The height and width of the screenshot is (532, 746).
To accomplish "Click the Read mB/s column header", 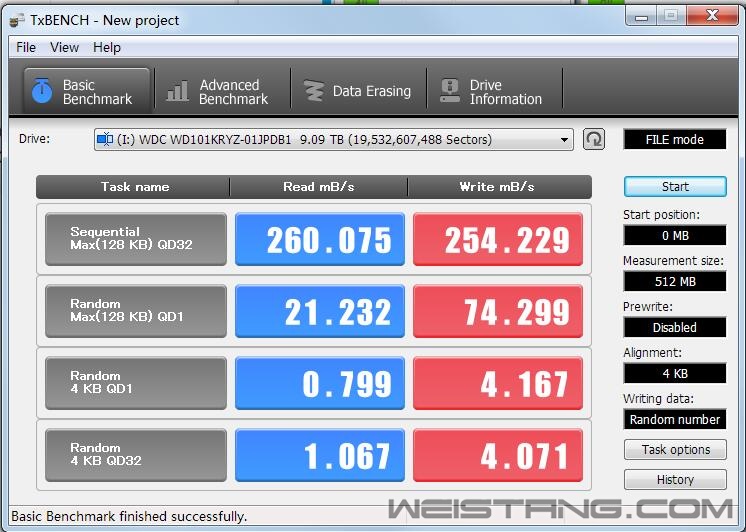I will pos(319,187).
